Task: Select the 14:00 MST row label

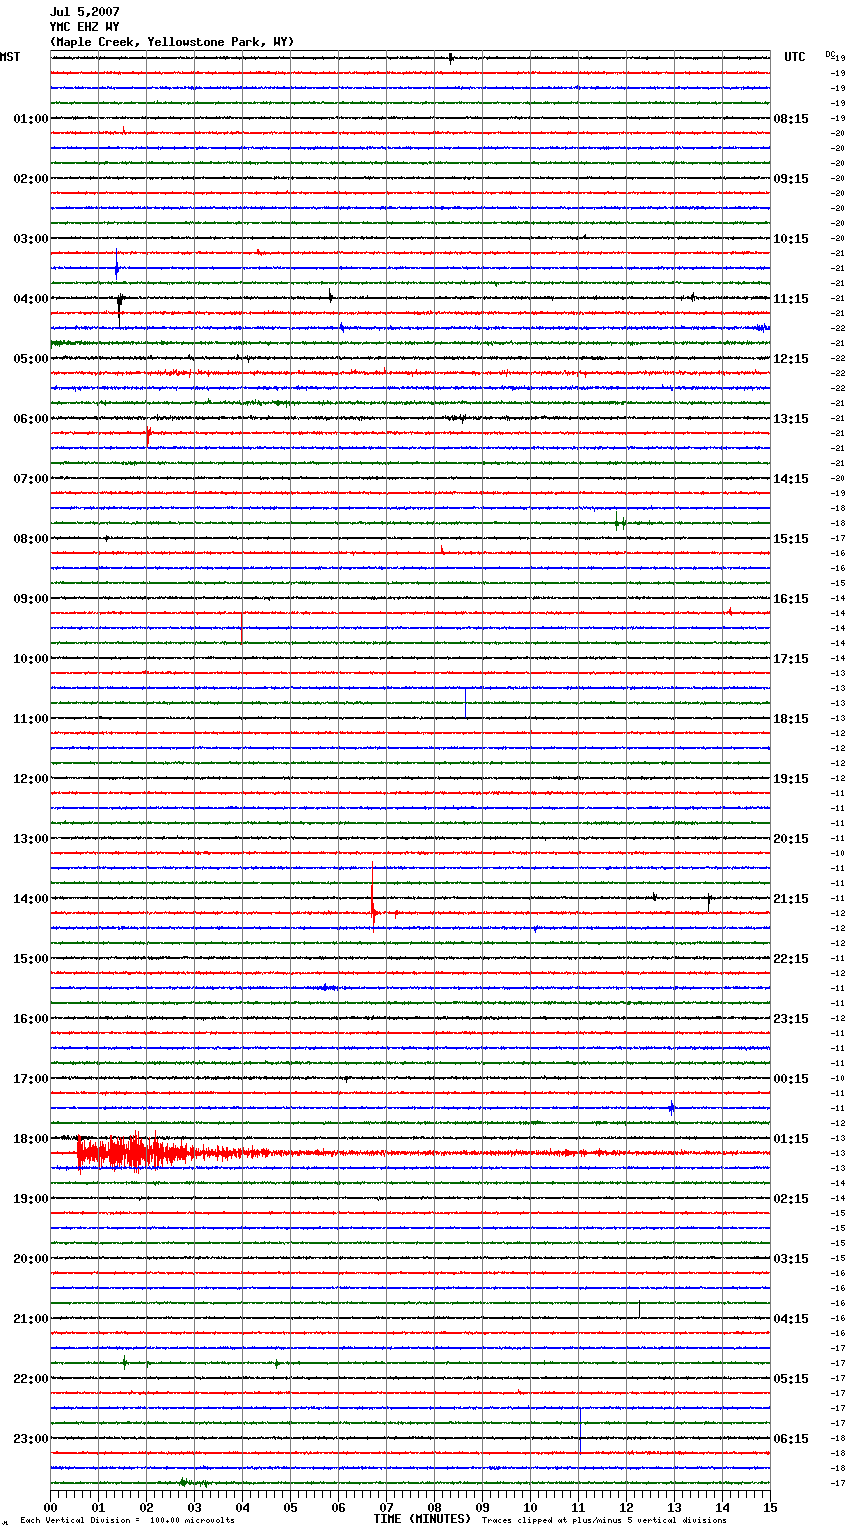Action: coord(30,899)
